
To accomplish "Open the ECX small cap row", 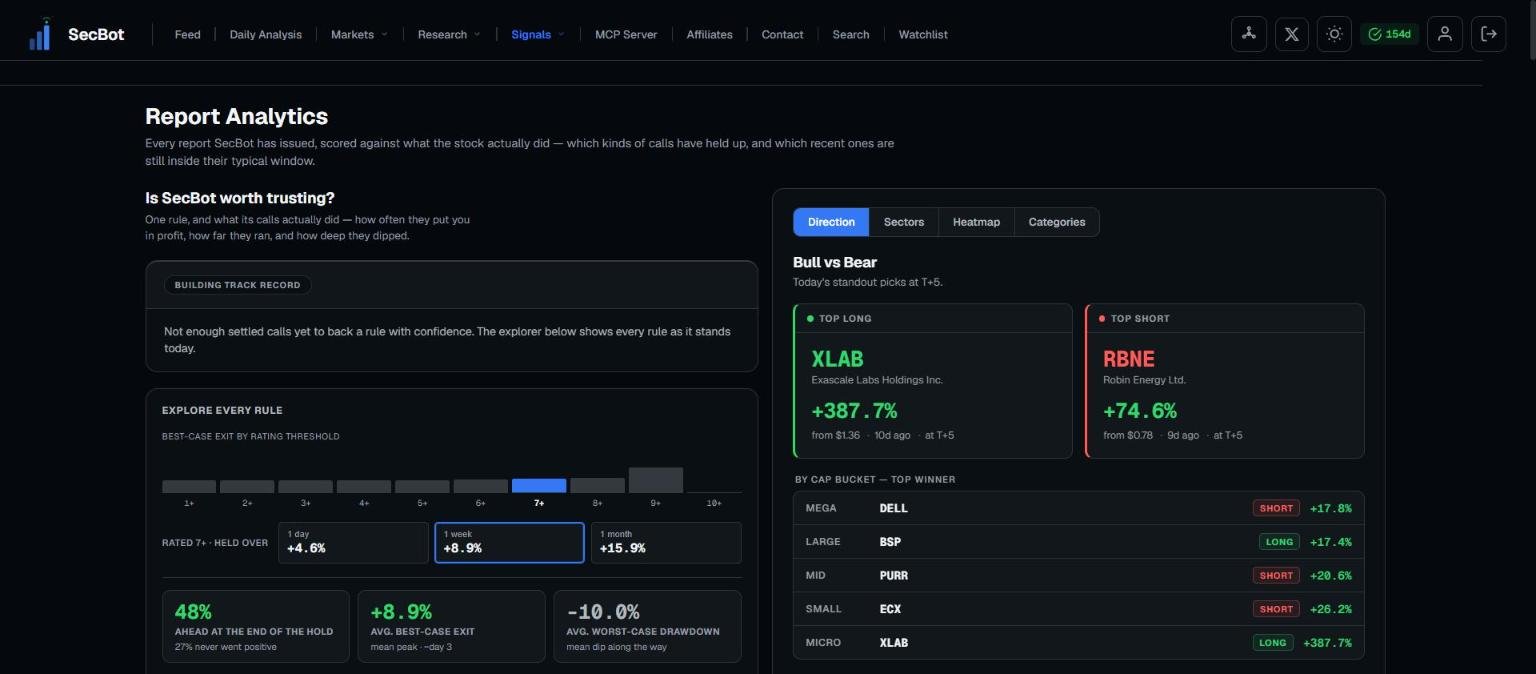I will (1079, 609).
